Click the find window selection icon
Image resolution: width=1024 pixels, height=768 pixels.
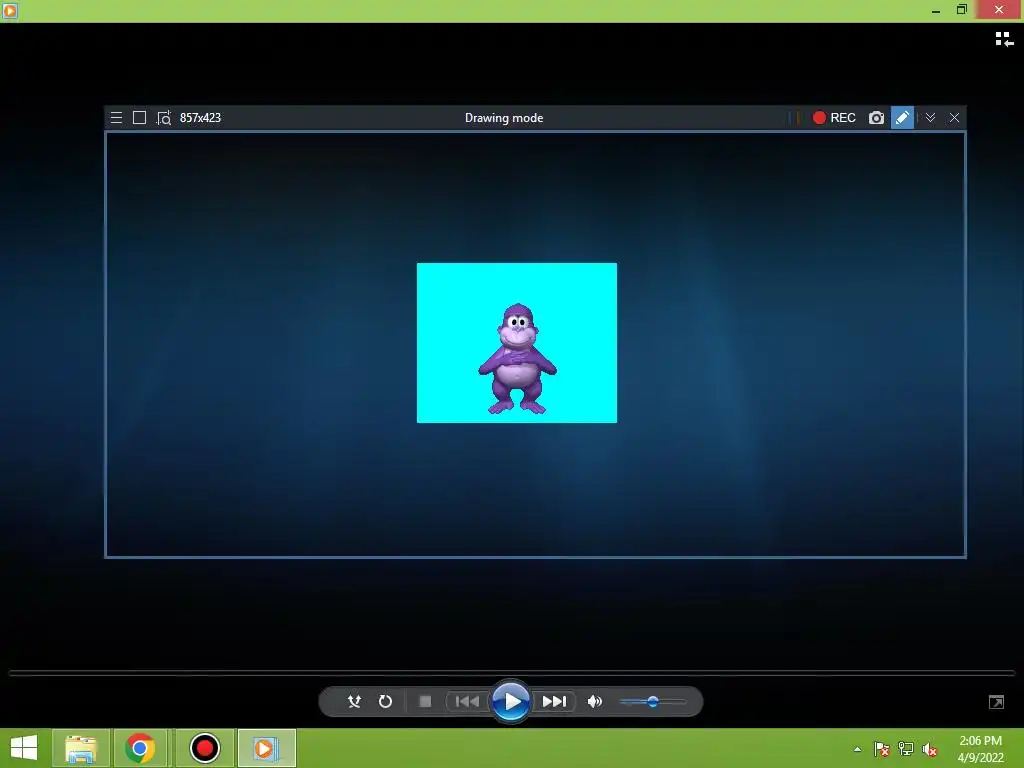pyautogui.click(x=163, y=118)
